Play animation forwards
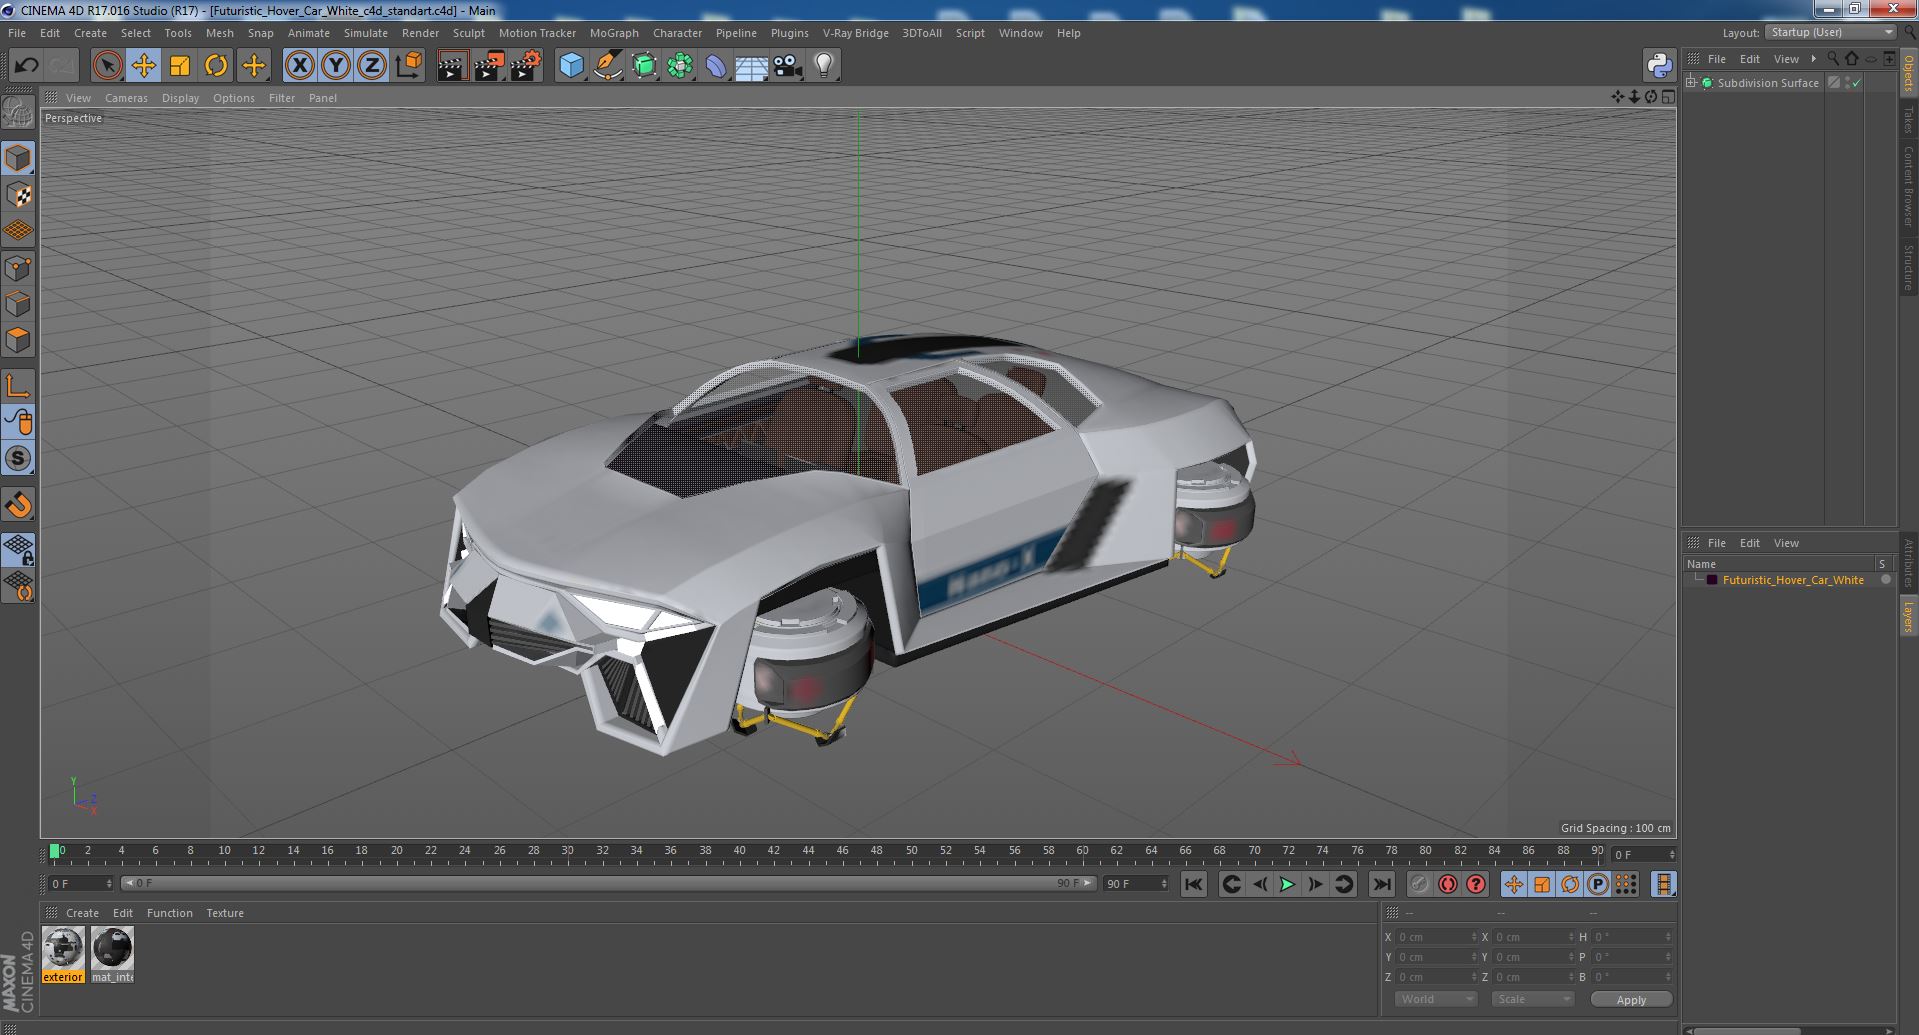The width and height of the screenshot is (1919, 1035). click(1287, 884)
